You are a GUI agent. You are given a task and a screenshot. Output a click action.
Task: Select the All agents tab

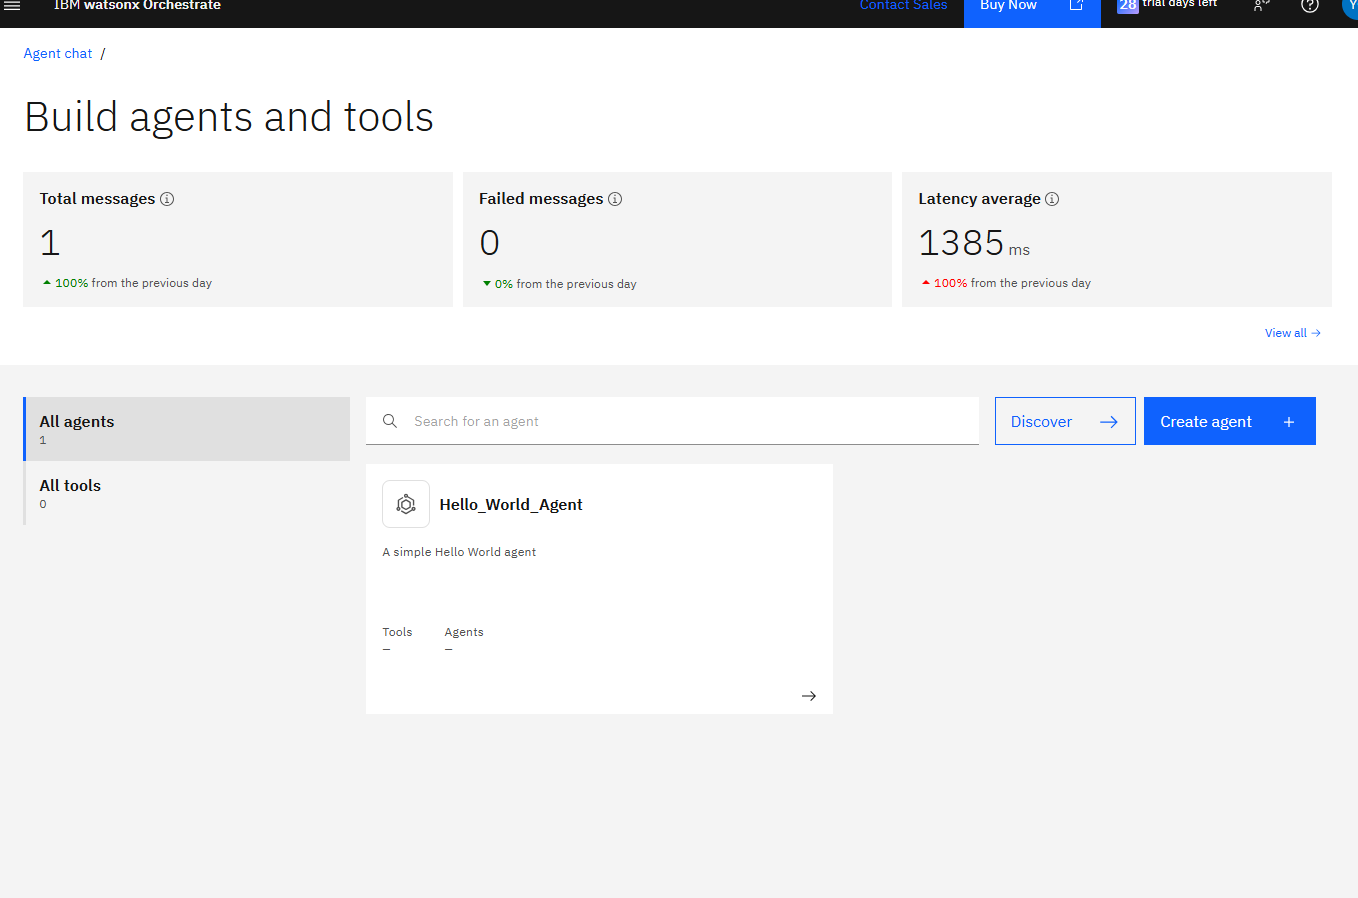(187, 429)
